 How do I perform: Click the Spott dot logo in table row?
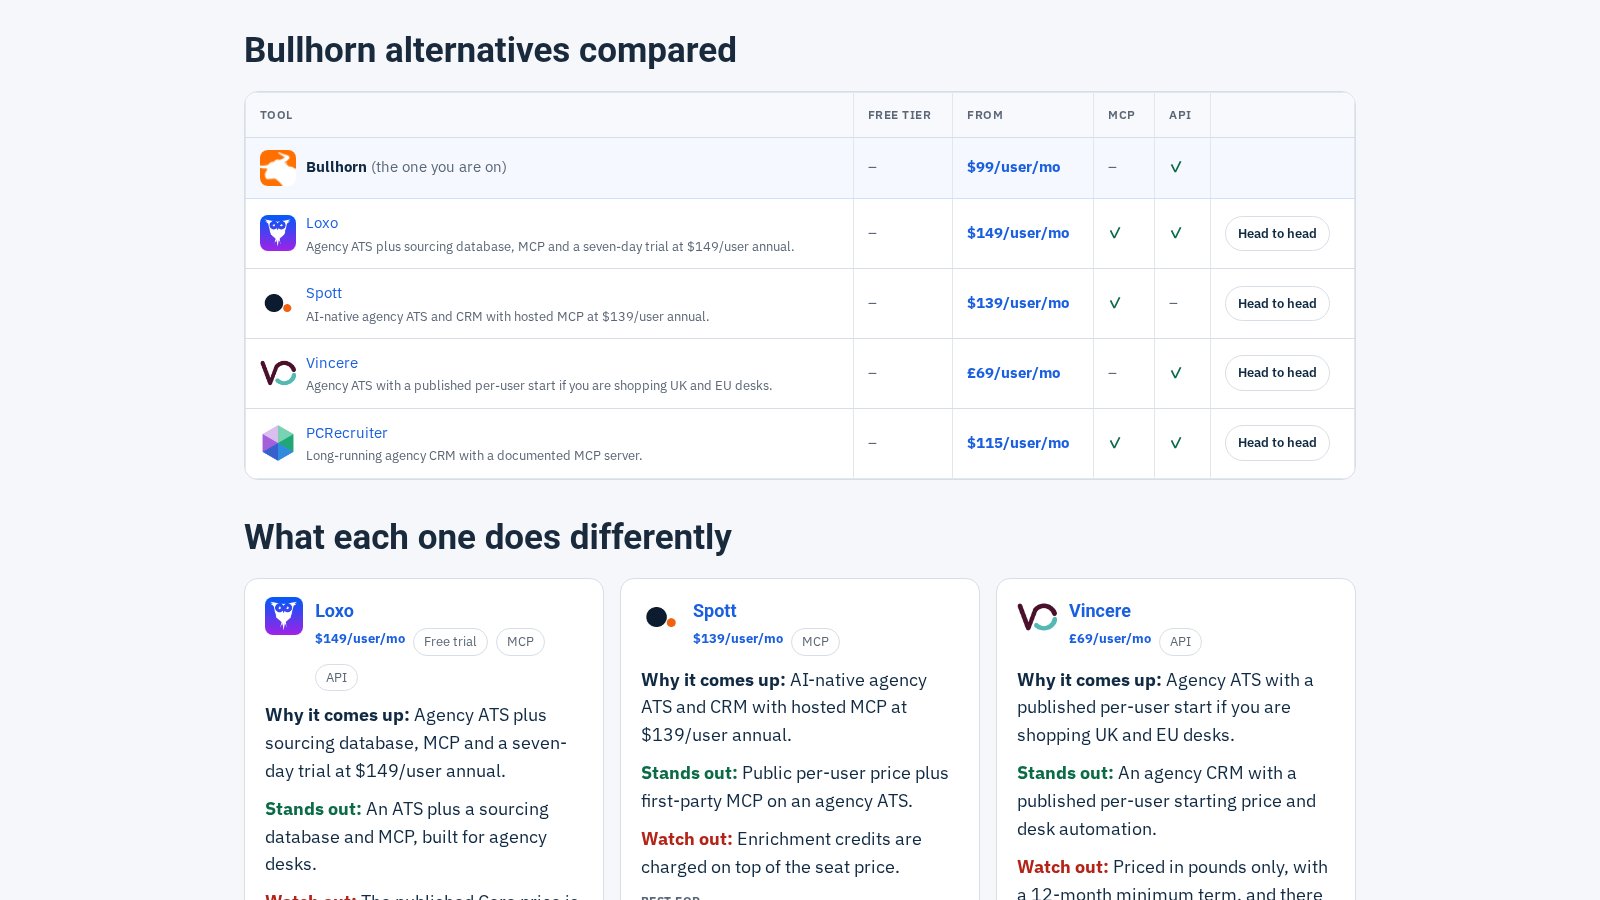[278, 303]
